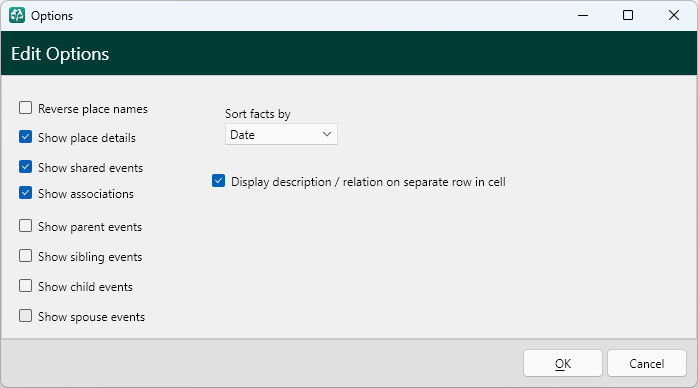Minimize the Options window
This screenshot has width=698, height=388.
coord(583,15)
